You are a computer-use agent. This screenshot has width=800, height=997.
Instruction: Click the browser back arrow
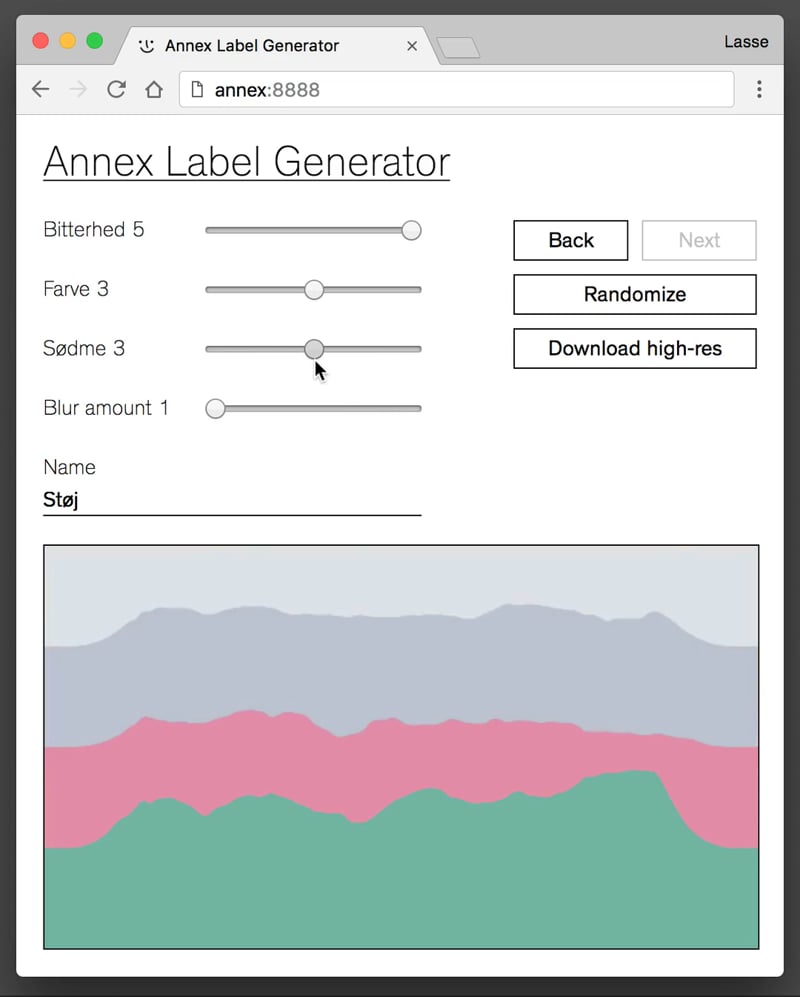41,89
